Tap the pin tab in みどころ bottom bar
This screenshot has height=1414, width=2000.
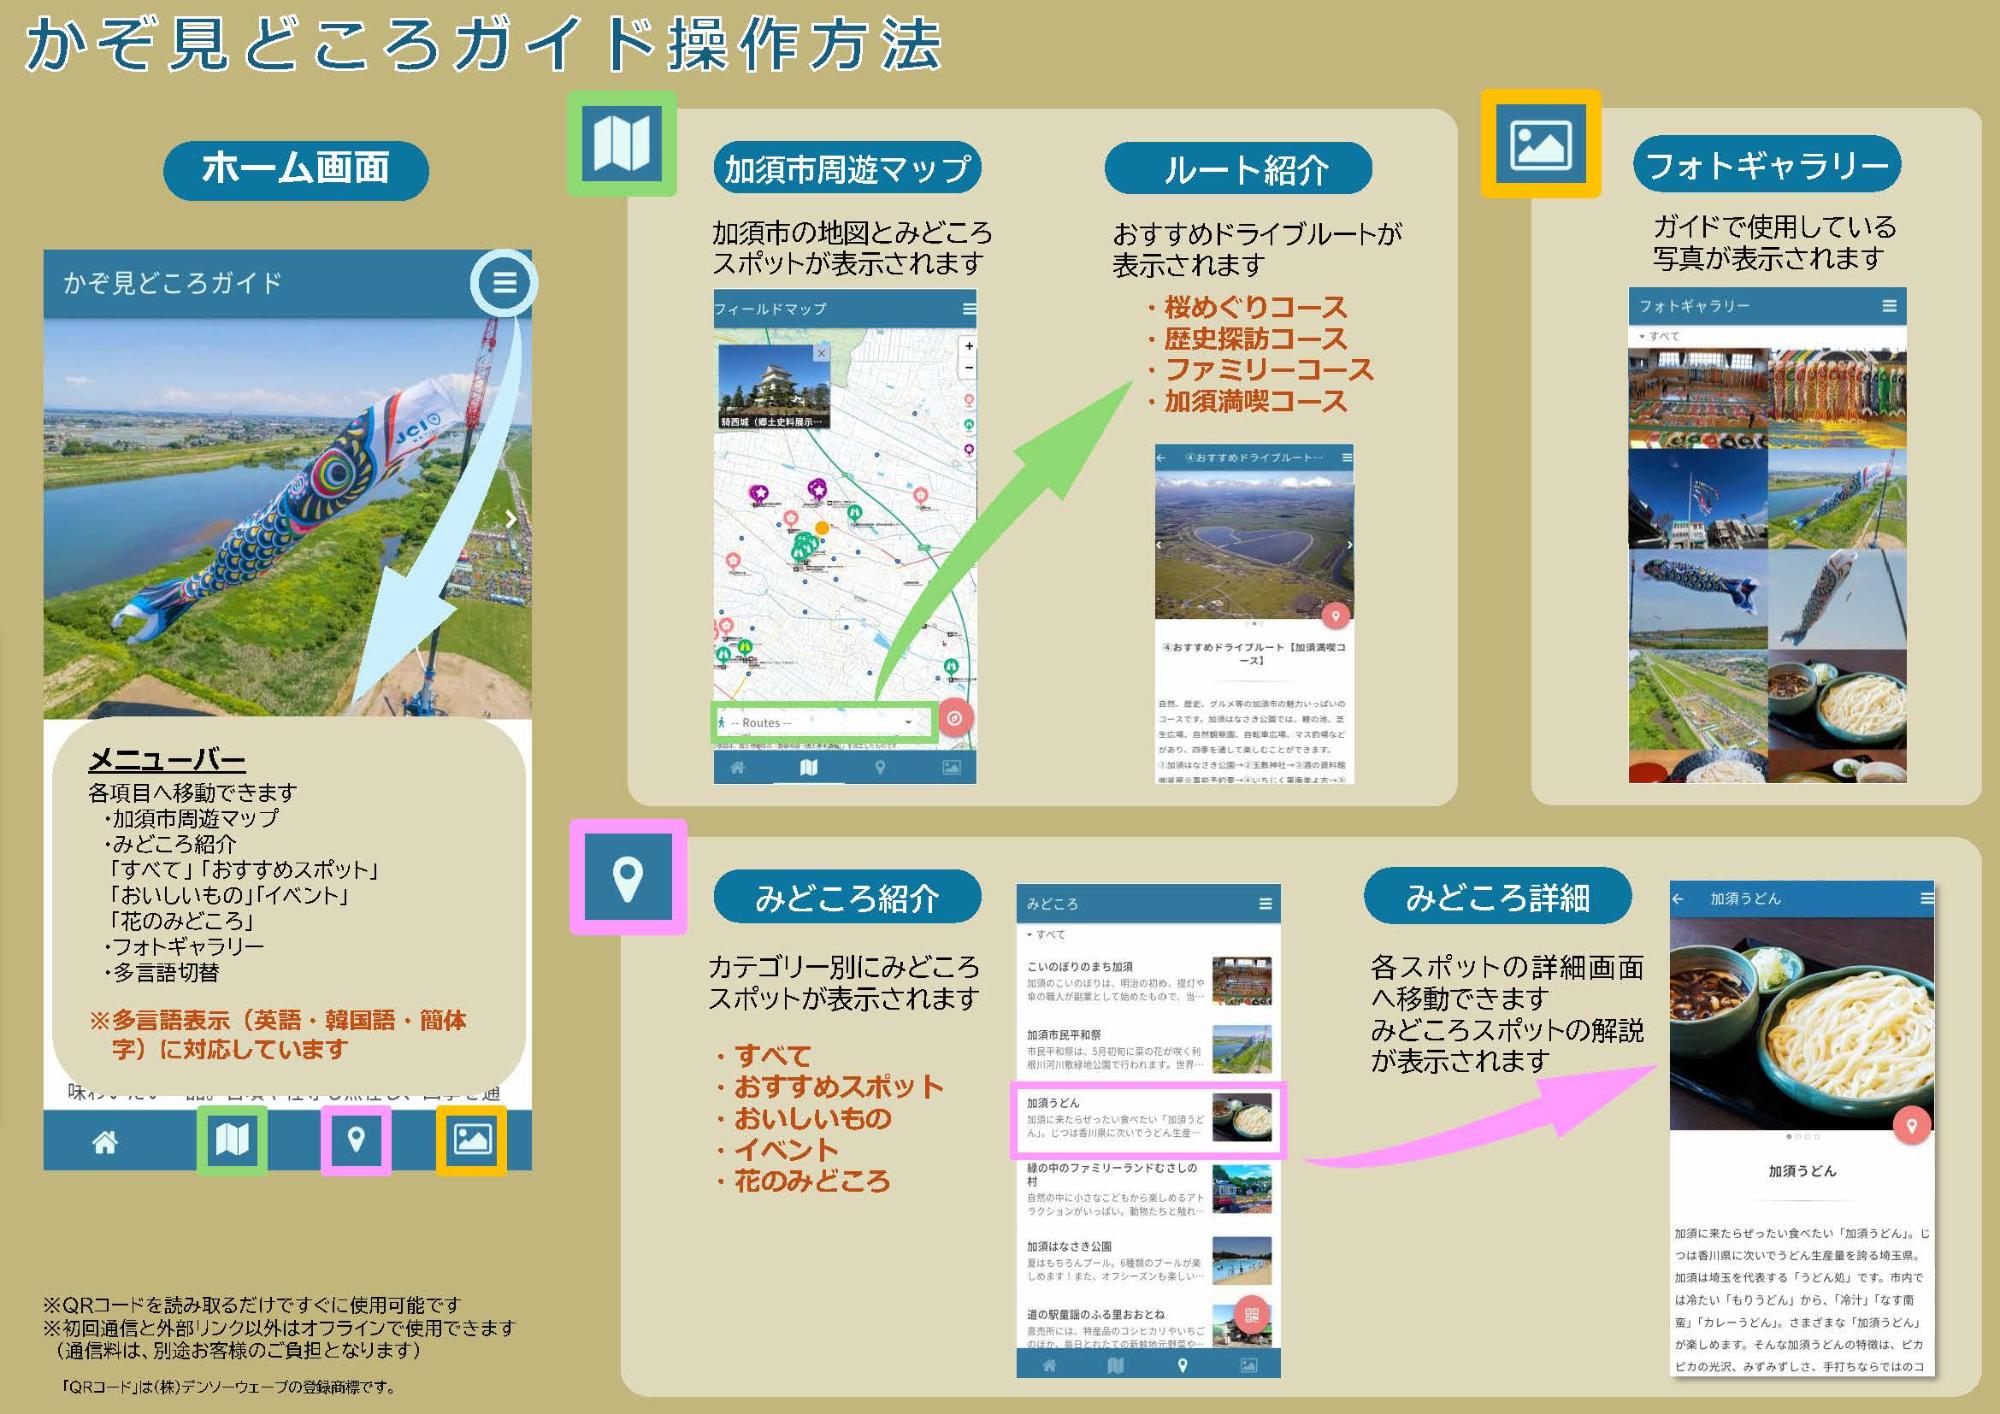coord(1182,1365)
